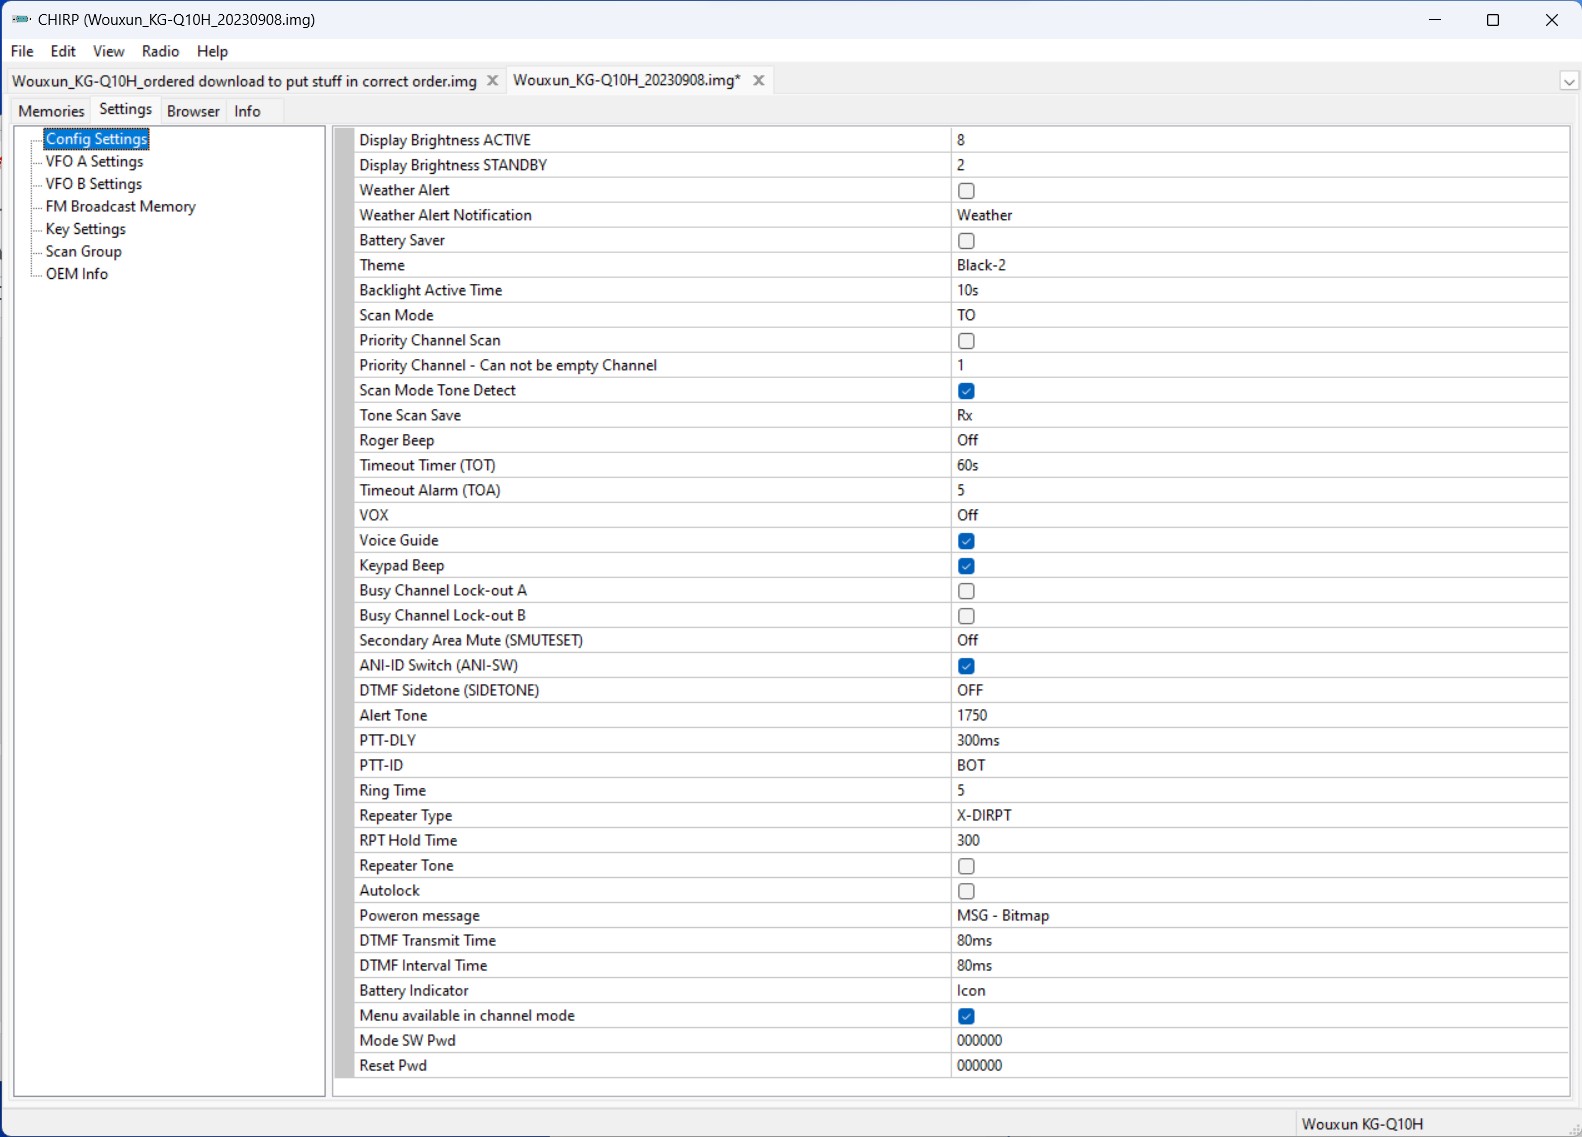Viewport: 1582px width, 1137px height.
Task: Switch to the Browser tab
Action: tap(193, 111)
